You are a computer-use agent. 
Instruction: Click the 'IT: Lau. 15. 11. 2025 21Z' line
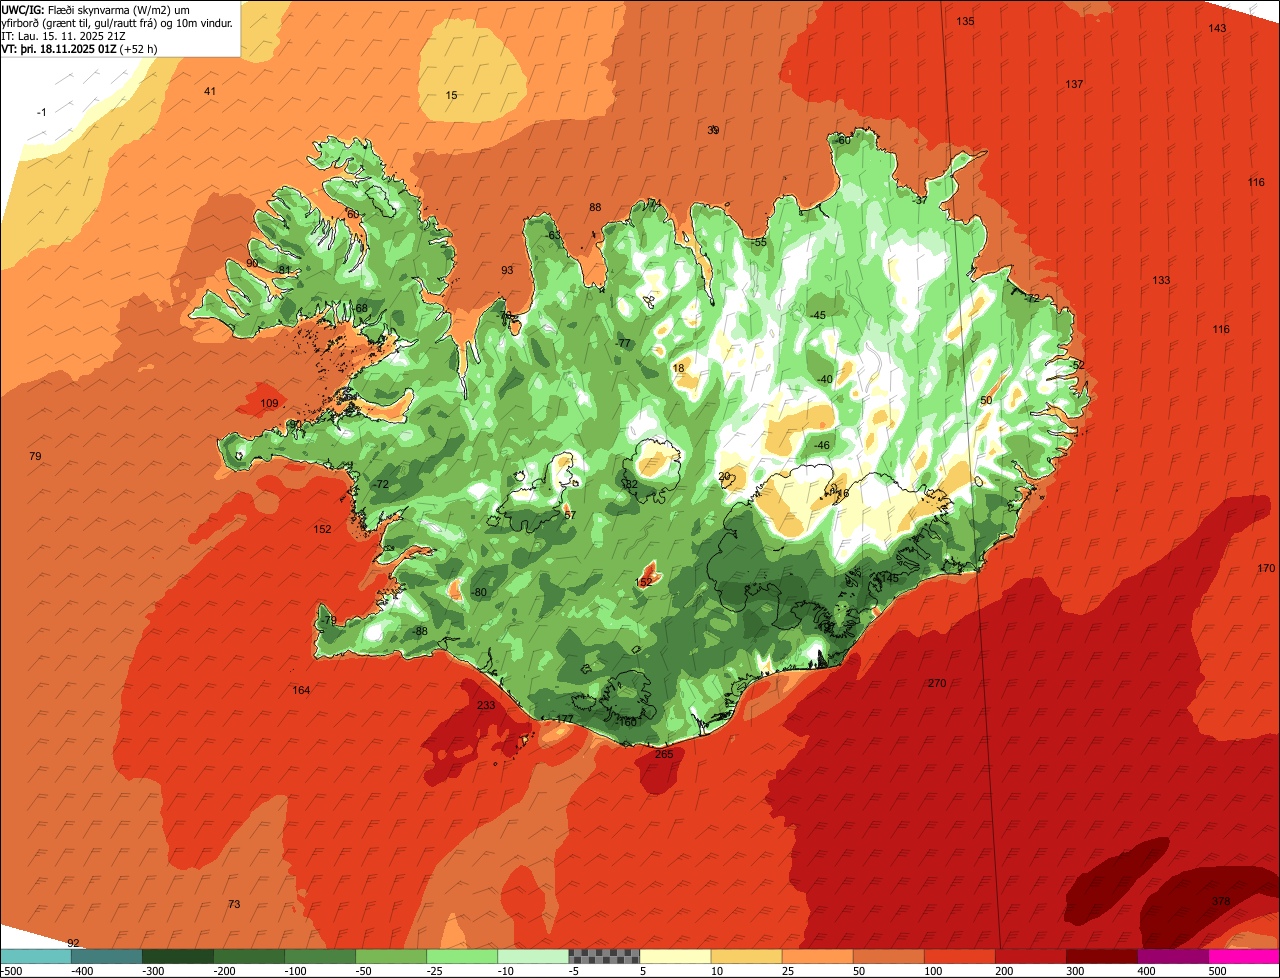(x=65, y=36)
